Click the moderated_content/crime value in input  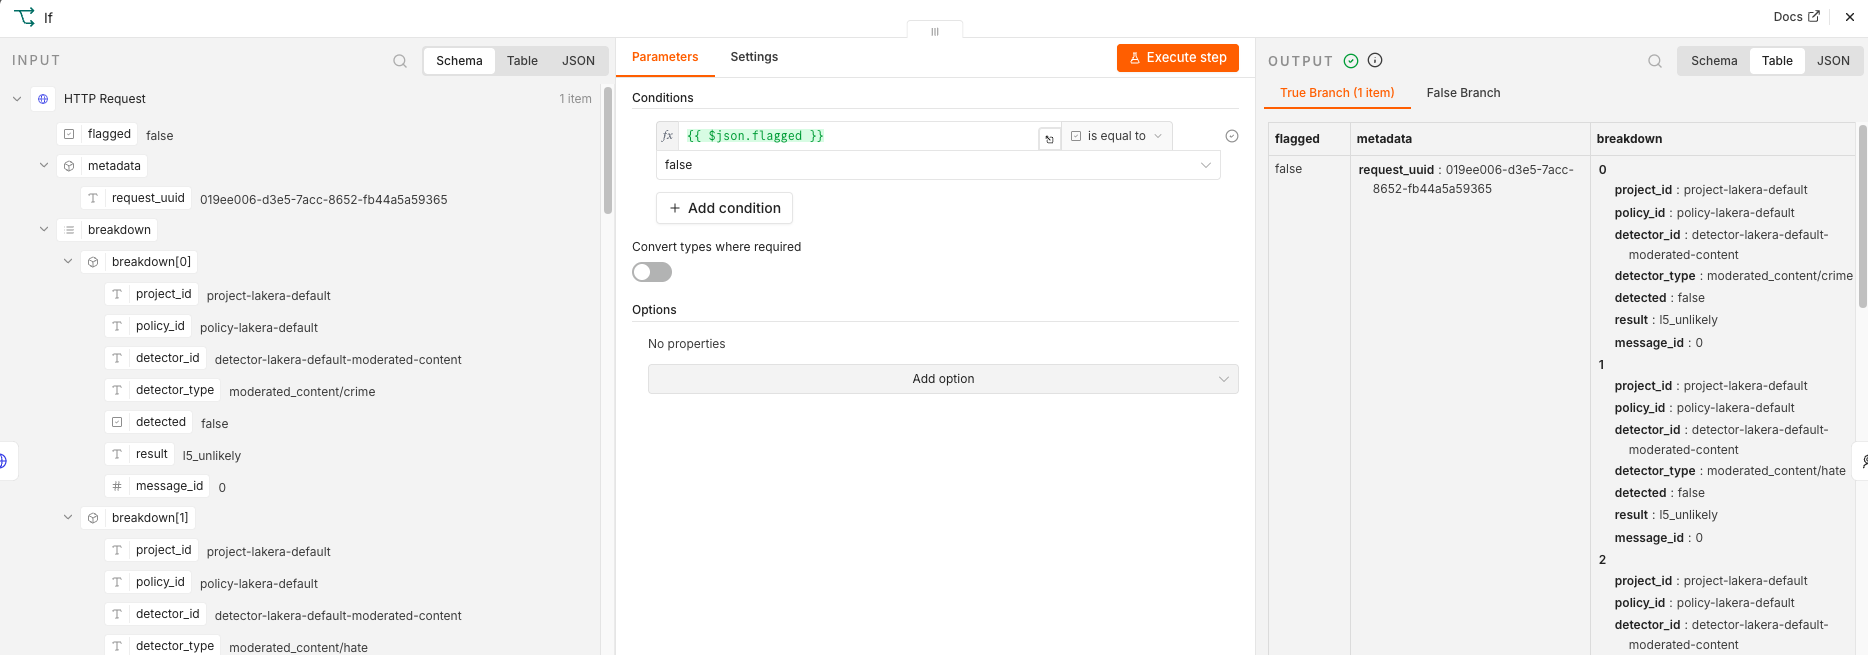[302, 392]
